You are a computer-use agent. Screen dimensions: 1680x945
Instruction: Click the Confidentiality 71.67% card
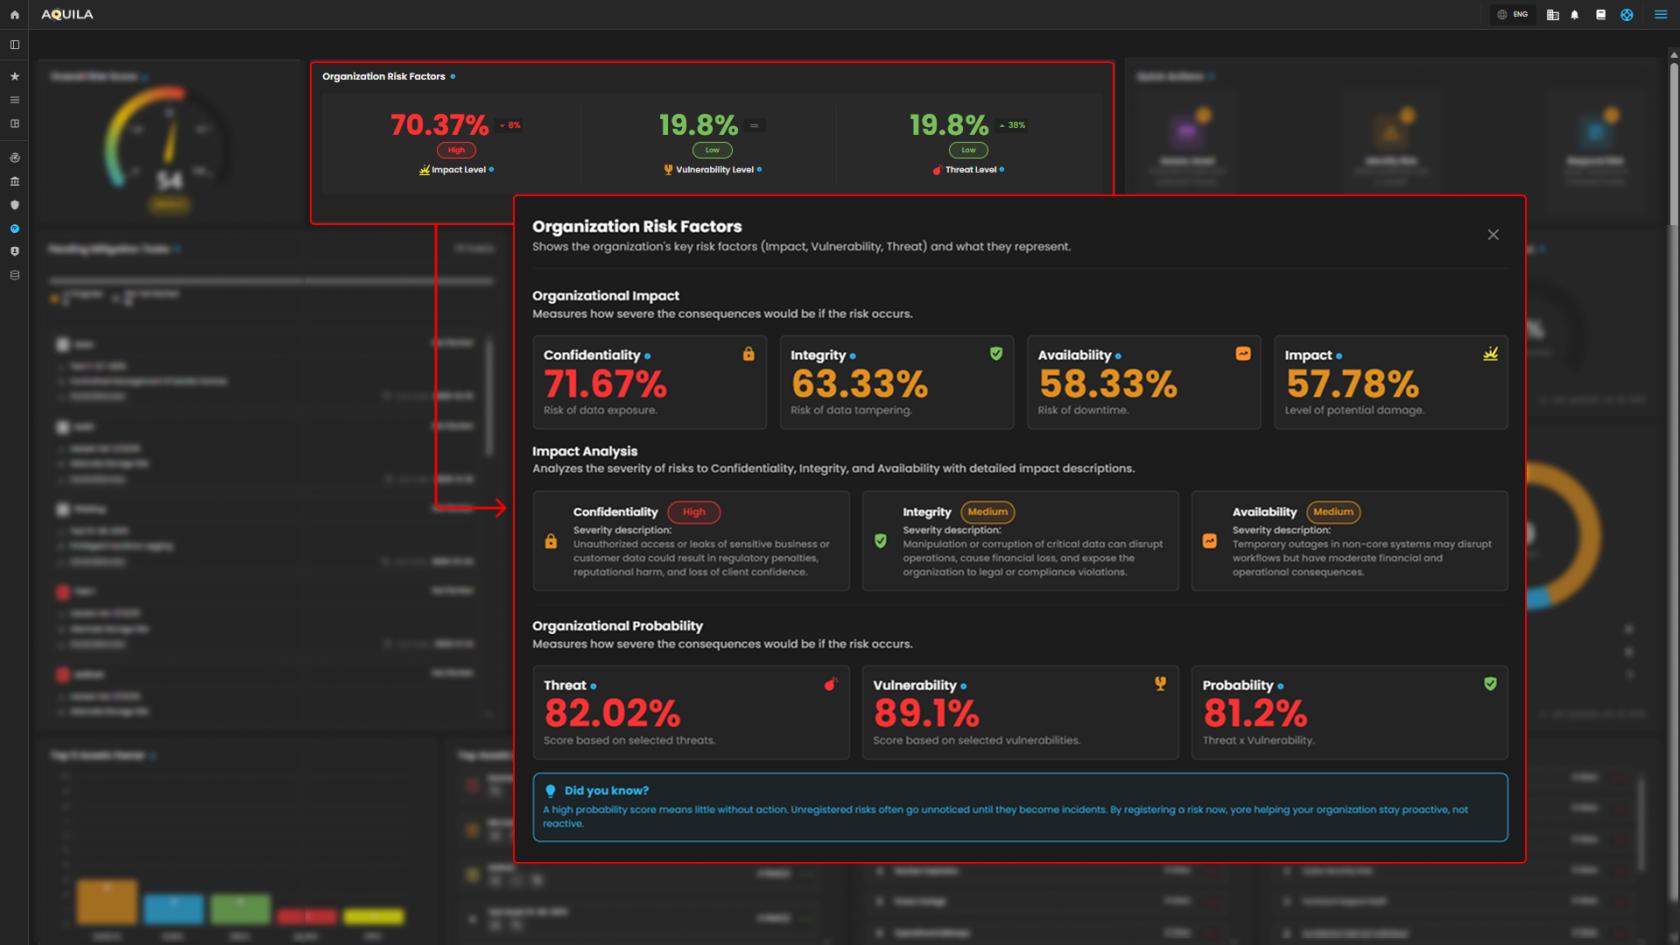point(649,382)
